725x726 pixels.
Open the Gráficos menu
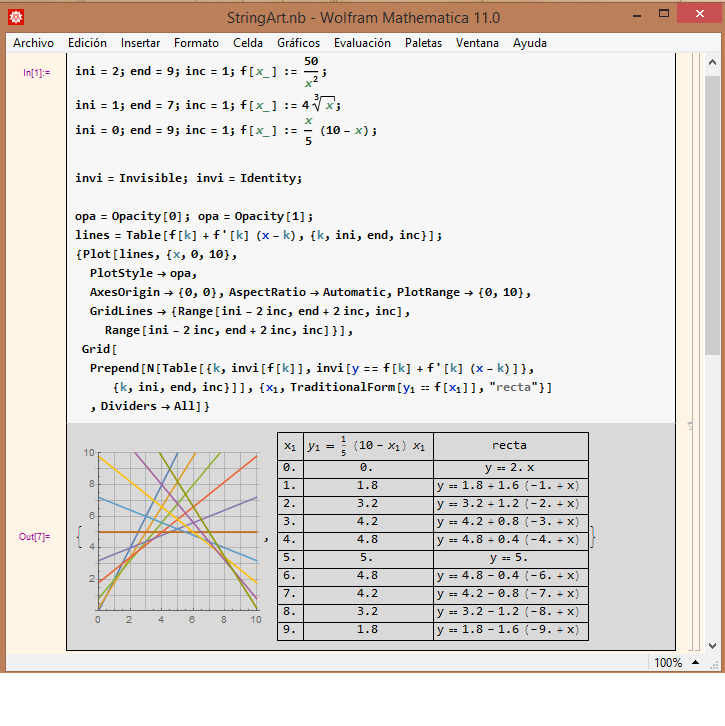298,43
